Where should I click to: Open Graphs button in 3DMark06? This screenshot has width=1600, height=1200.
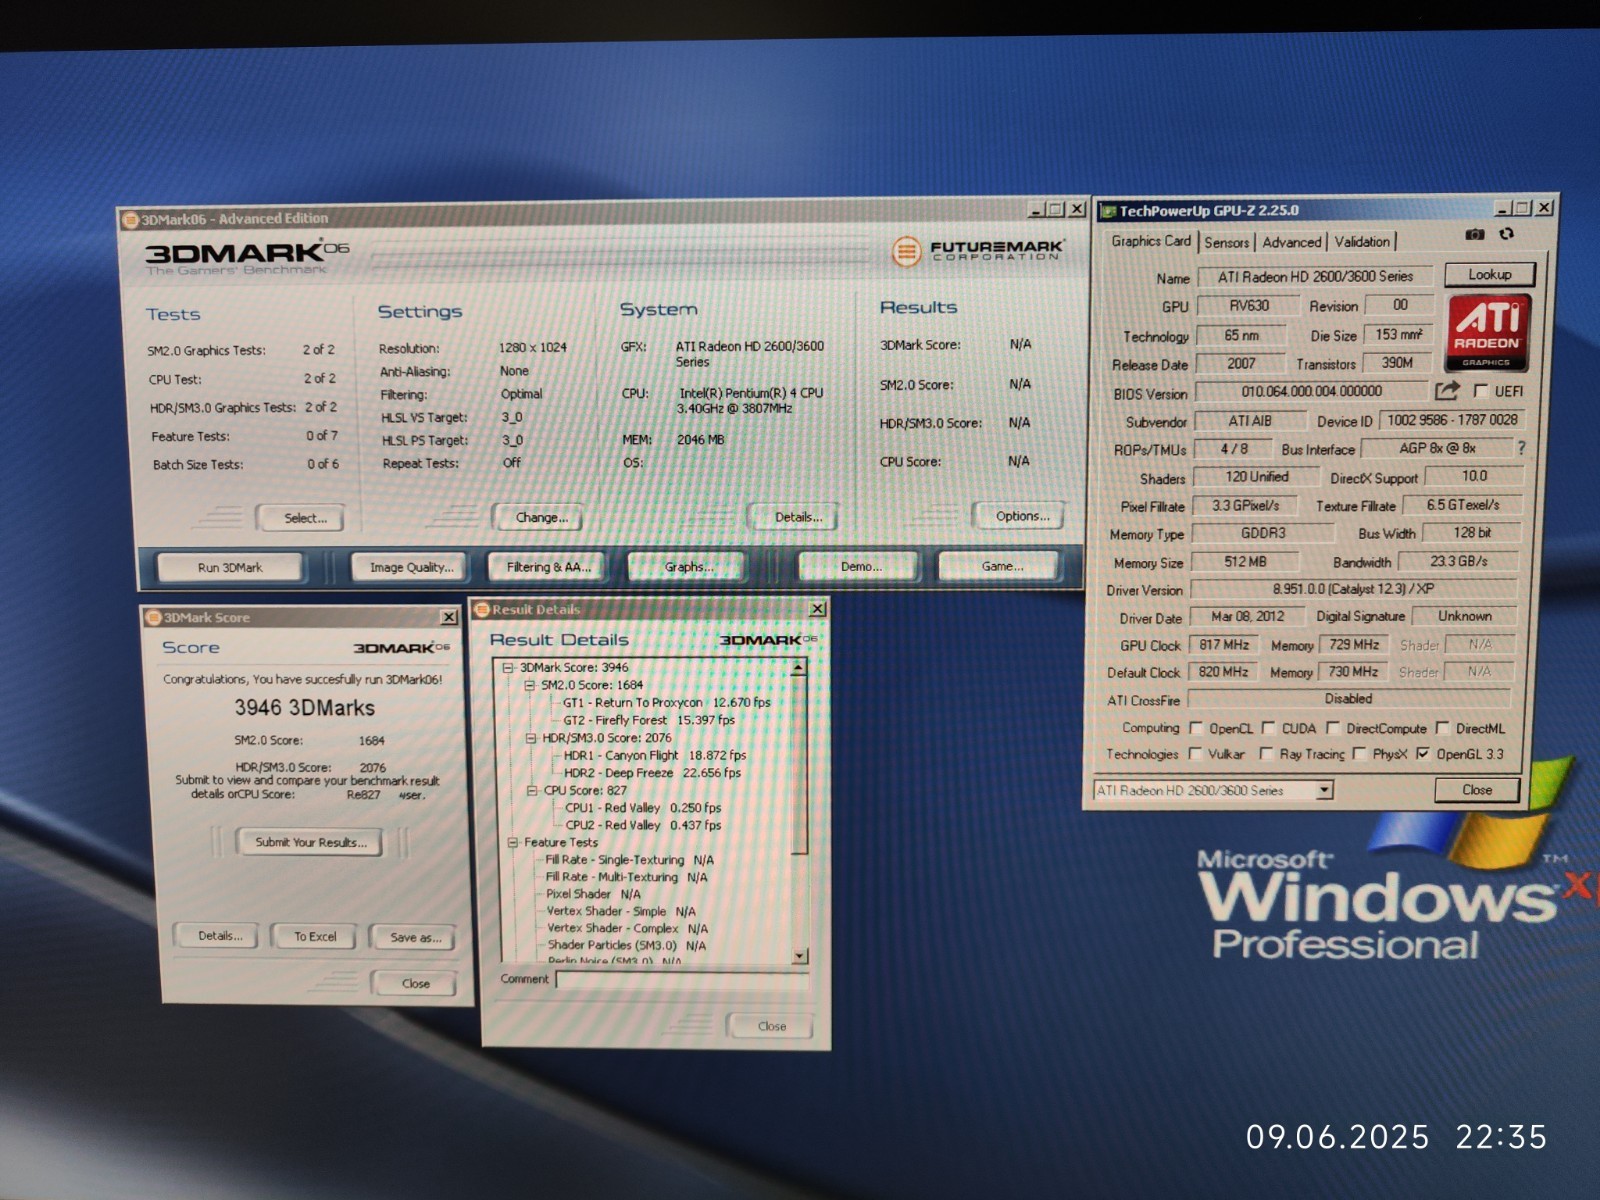688,567
